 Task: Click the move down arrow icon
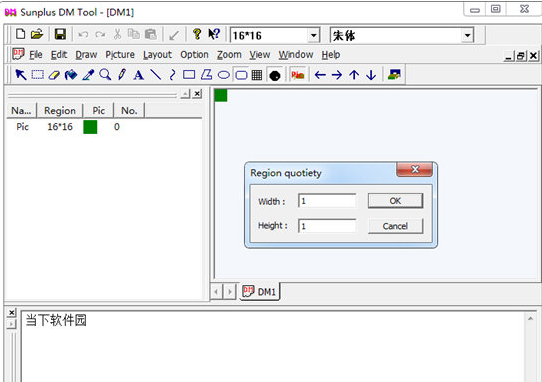371,75
